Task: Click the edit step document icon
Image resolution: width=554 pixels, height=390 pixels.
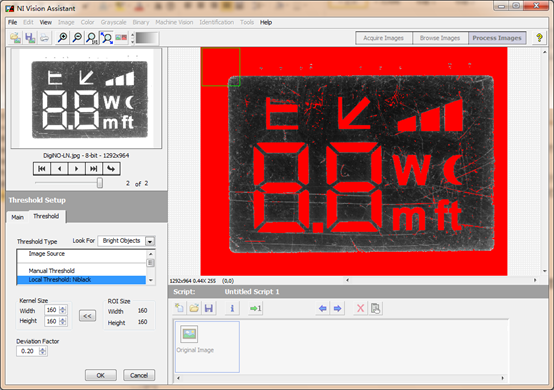Action: point(375,308)
